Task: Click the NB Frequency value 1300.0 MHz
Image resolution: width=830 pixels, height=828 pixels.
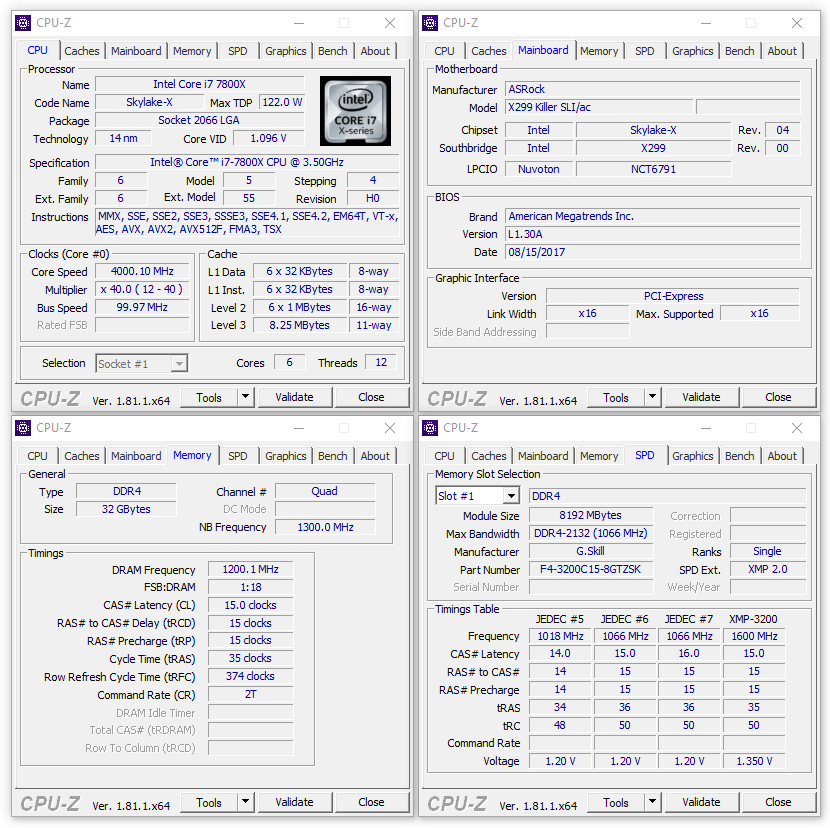Action: point(325,527)
